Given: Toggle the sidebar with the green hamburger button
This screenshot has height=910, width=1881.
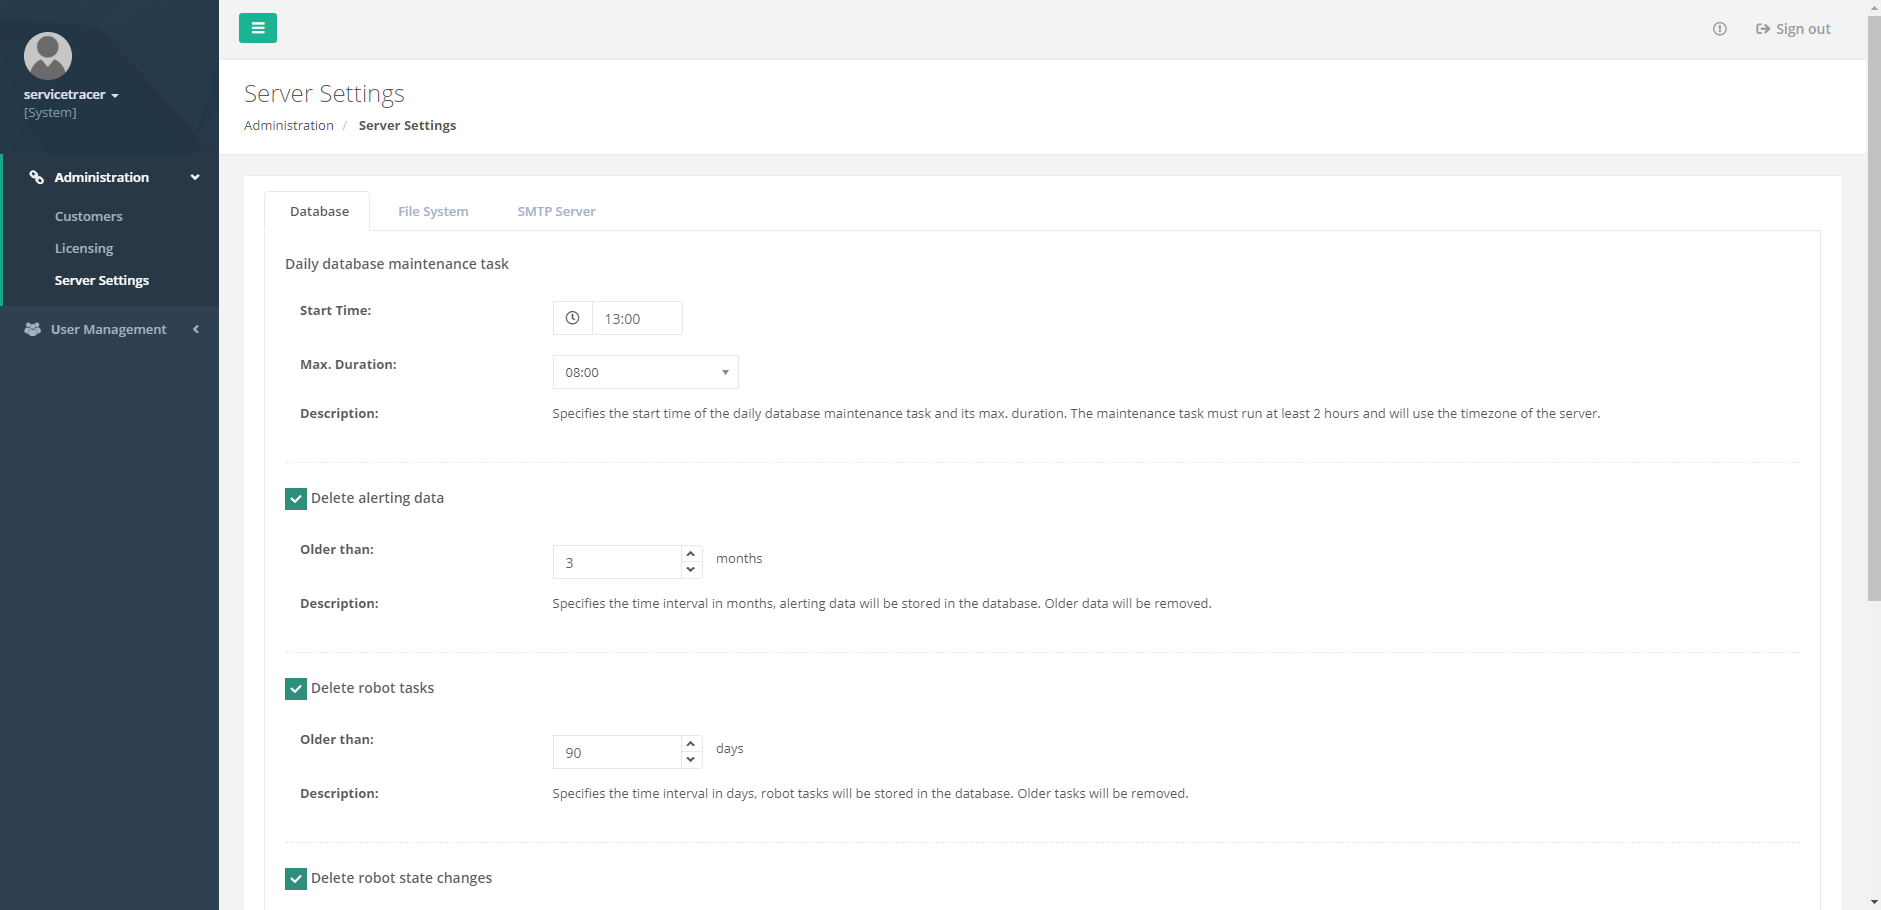Looking at the screenshot, I should 258,28.
